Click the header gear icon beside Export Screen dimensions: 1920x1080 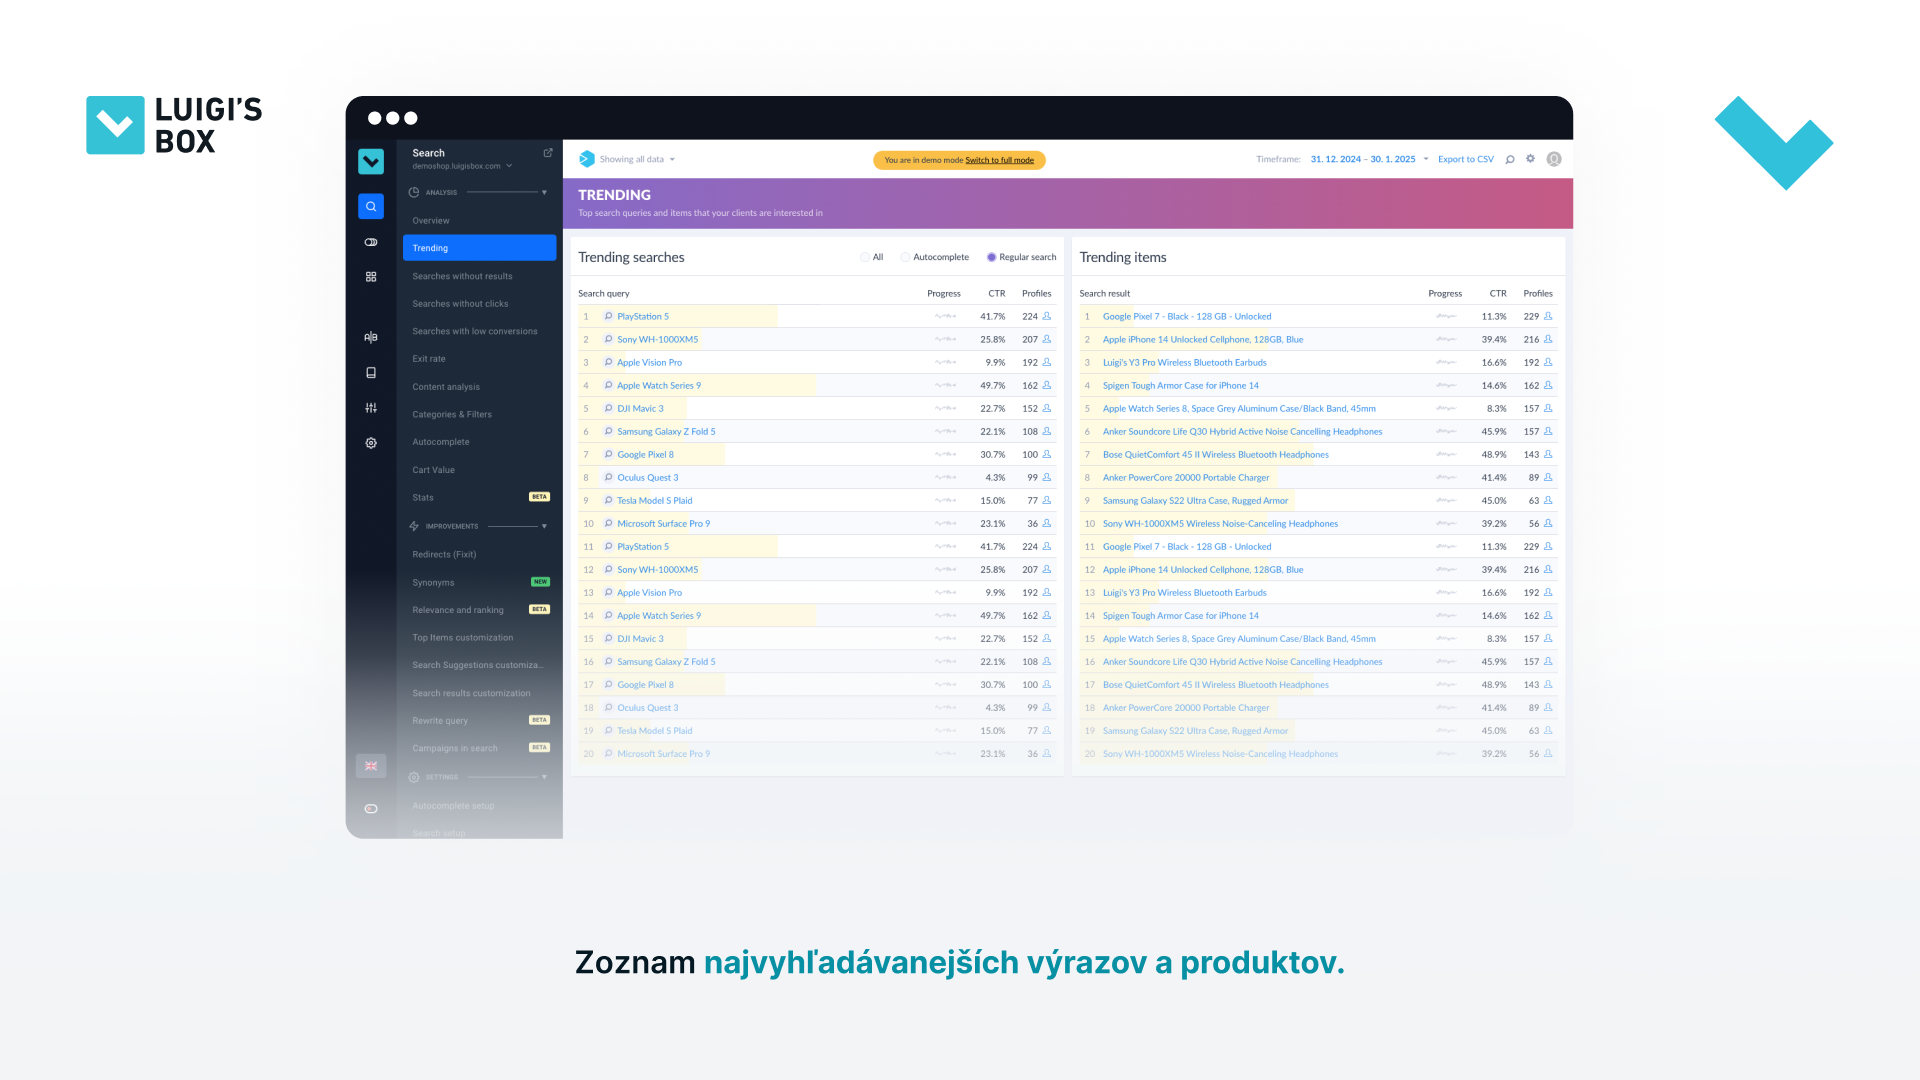coord(1530,159)
